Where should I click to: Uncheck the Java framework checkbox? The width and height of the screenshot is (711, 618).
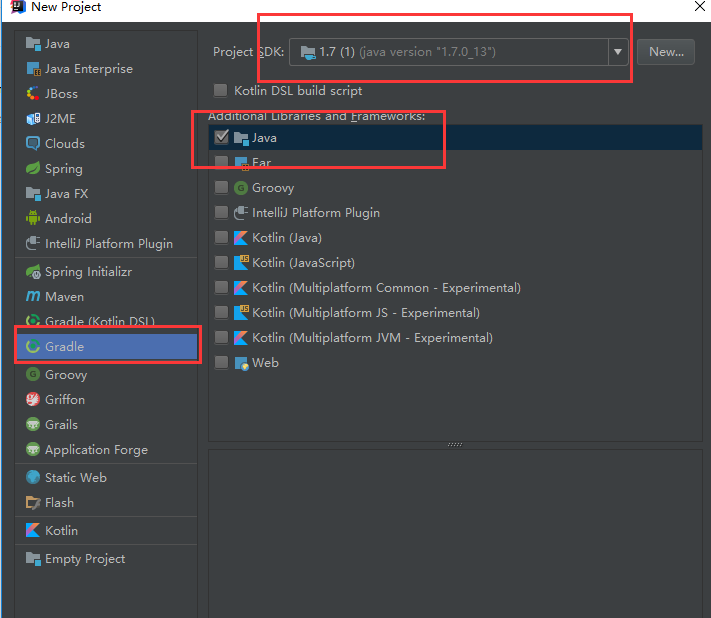coord(221,137)
